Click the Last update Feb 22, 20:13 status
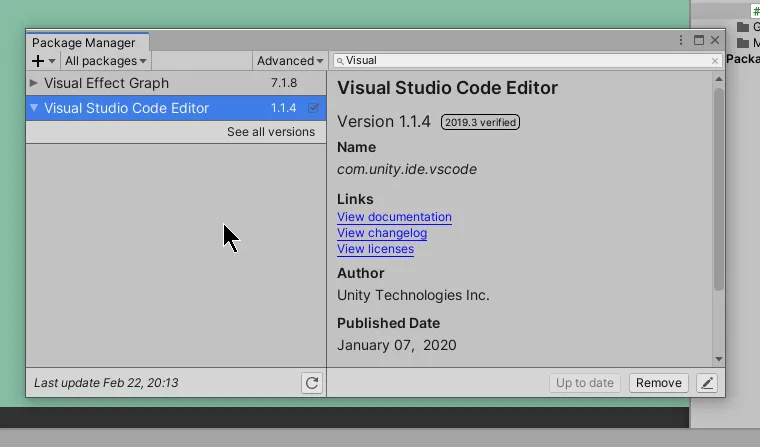Viewport: 760px width, 447px height. click(x=106, y=383)
